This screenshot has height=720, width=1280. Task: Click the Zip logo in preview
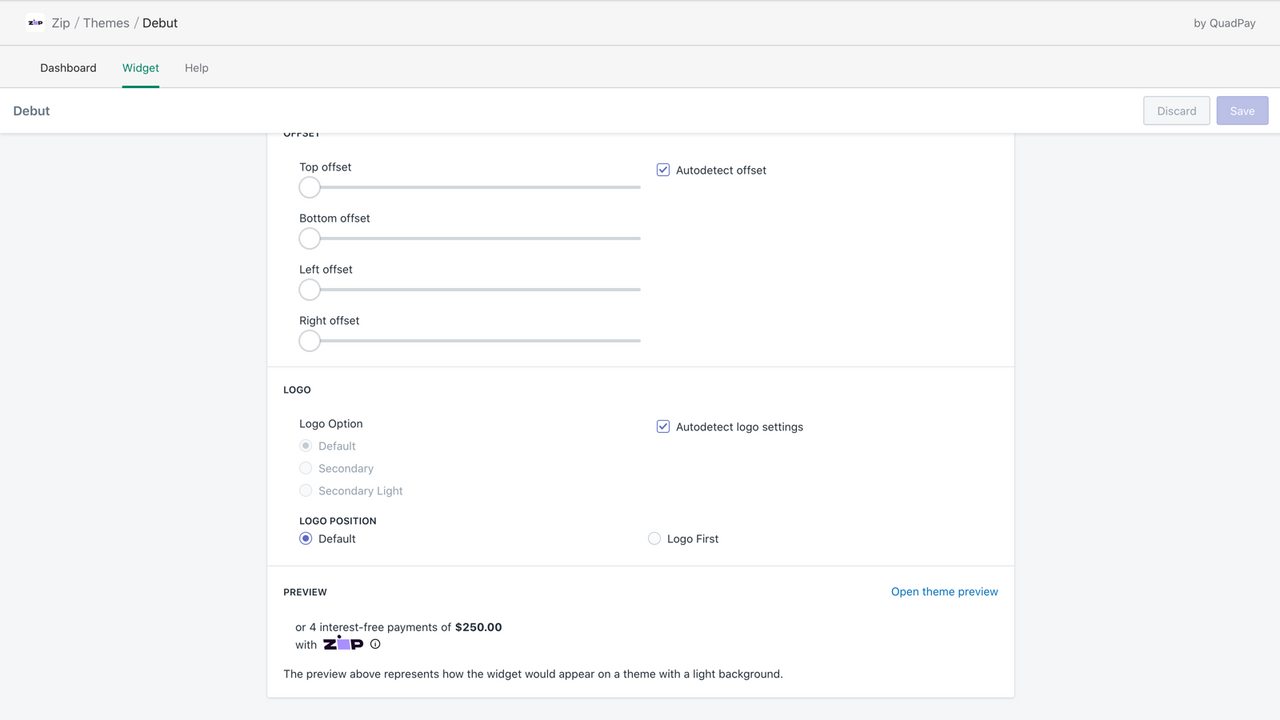tap(343, 643)
